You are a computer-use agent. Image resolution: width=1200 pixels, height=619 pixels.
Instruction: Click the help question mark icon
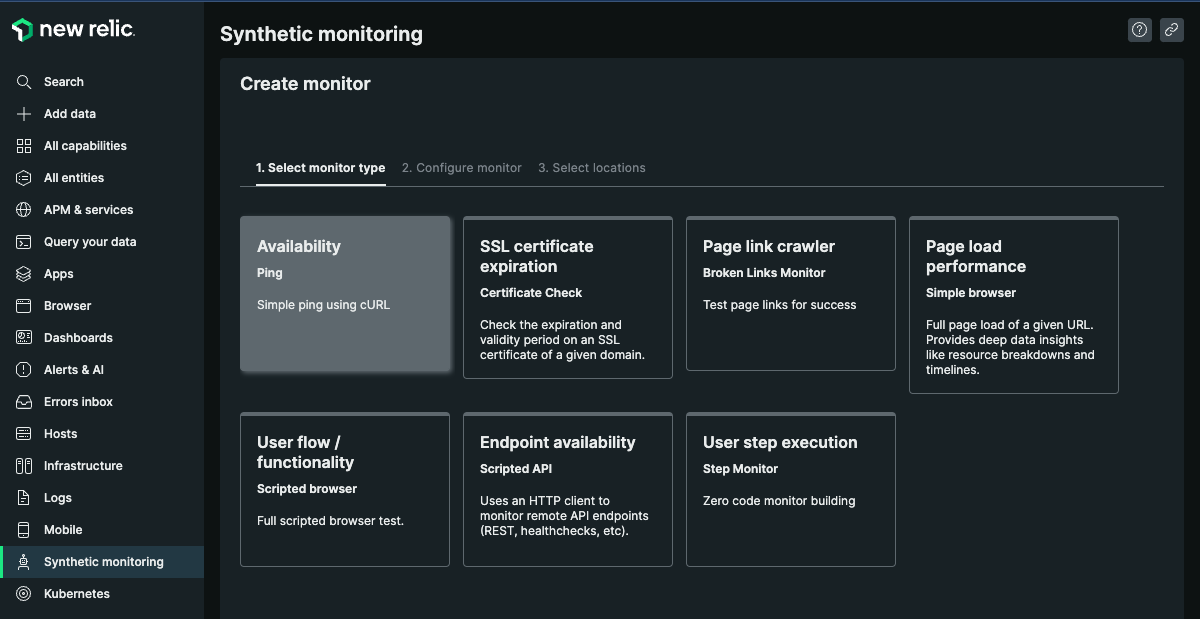pyautogui.click(x=1140, y=30)
